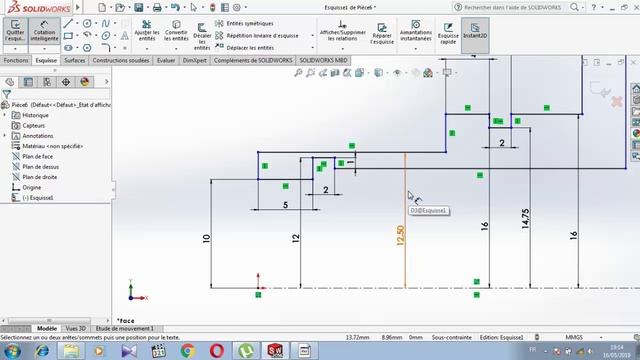Image resolution: width=640 pixels, height=360 pixels.
Task: Switch to the Evaluer tab
Action: (166, 60)
